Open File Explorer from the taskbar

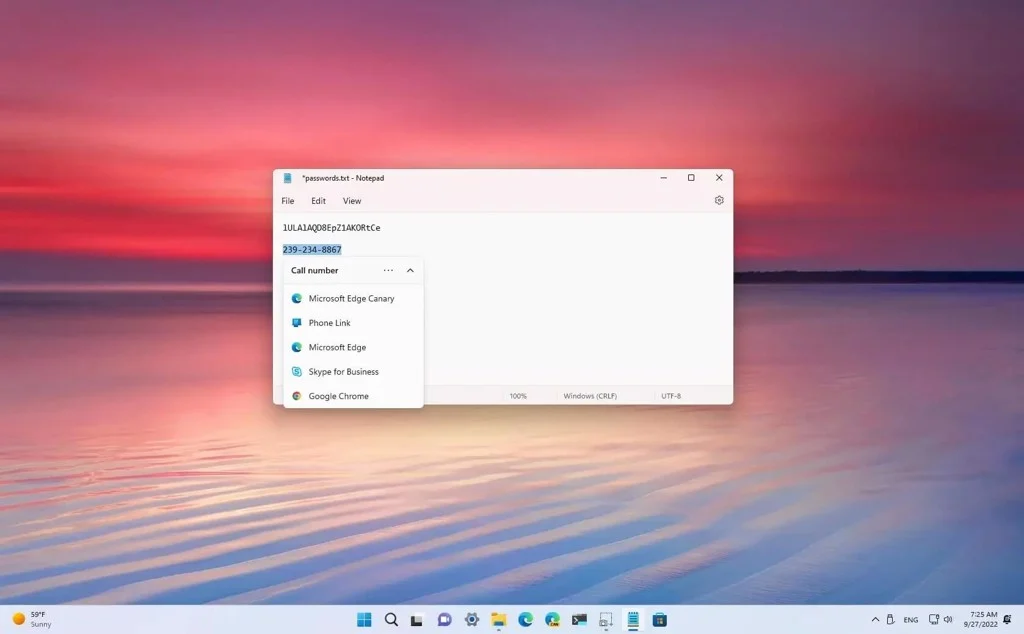499,620
